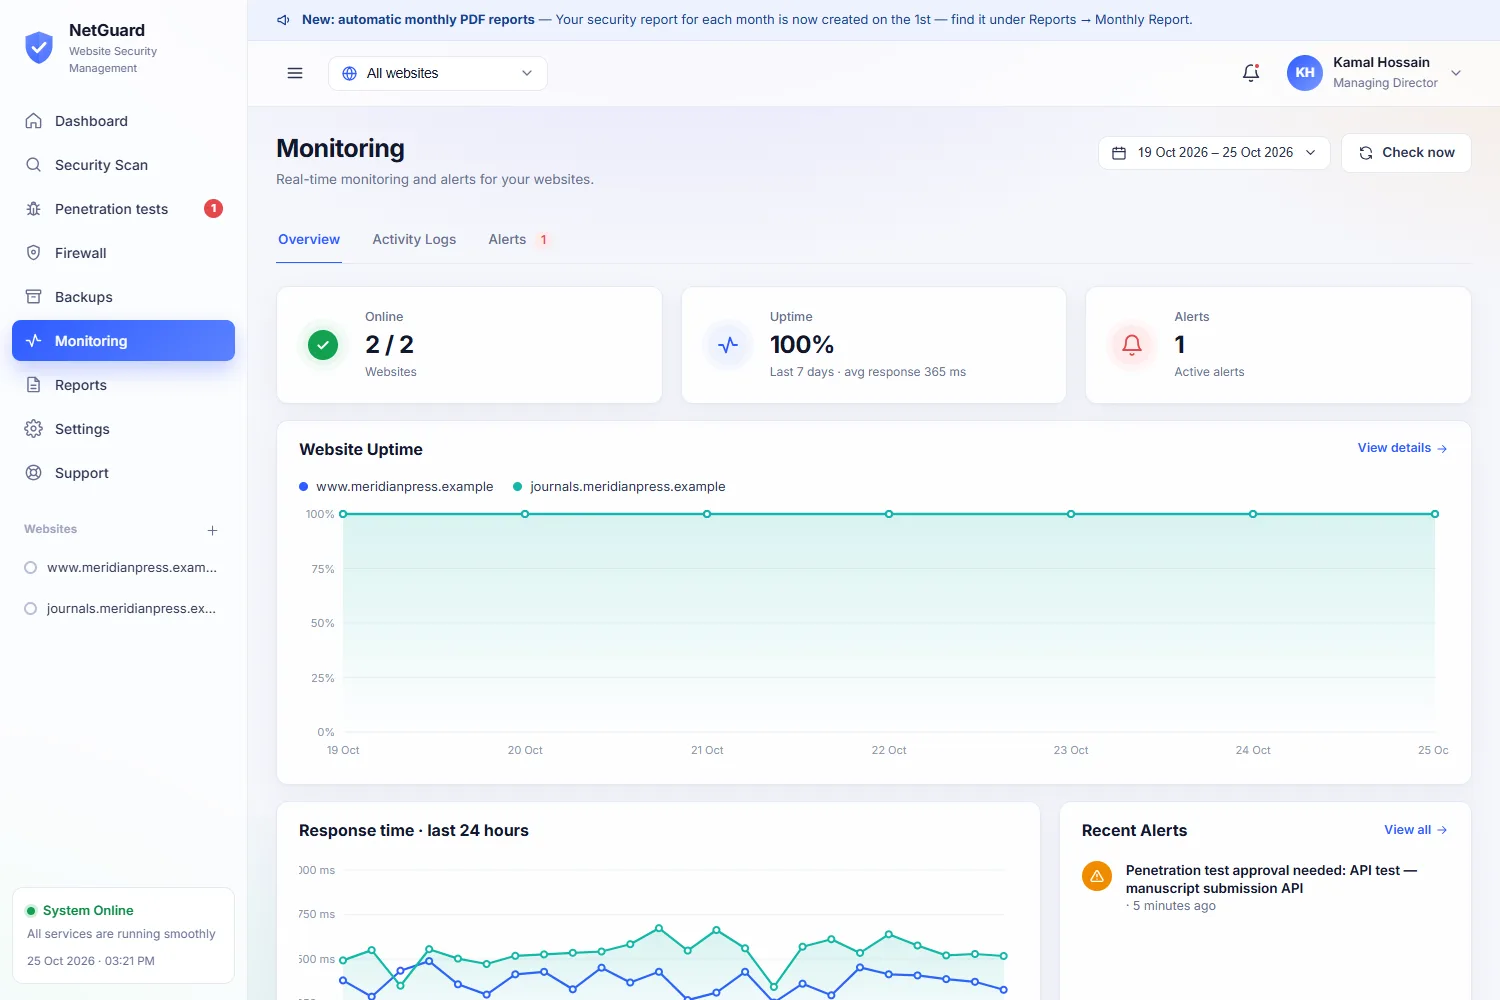Viewport: 1500px width, 1000px height.
Task: Click the System Online status text
Action: click(x=88, y=910)
